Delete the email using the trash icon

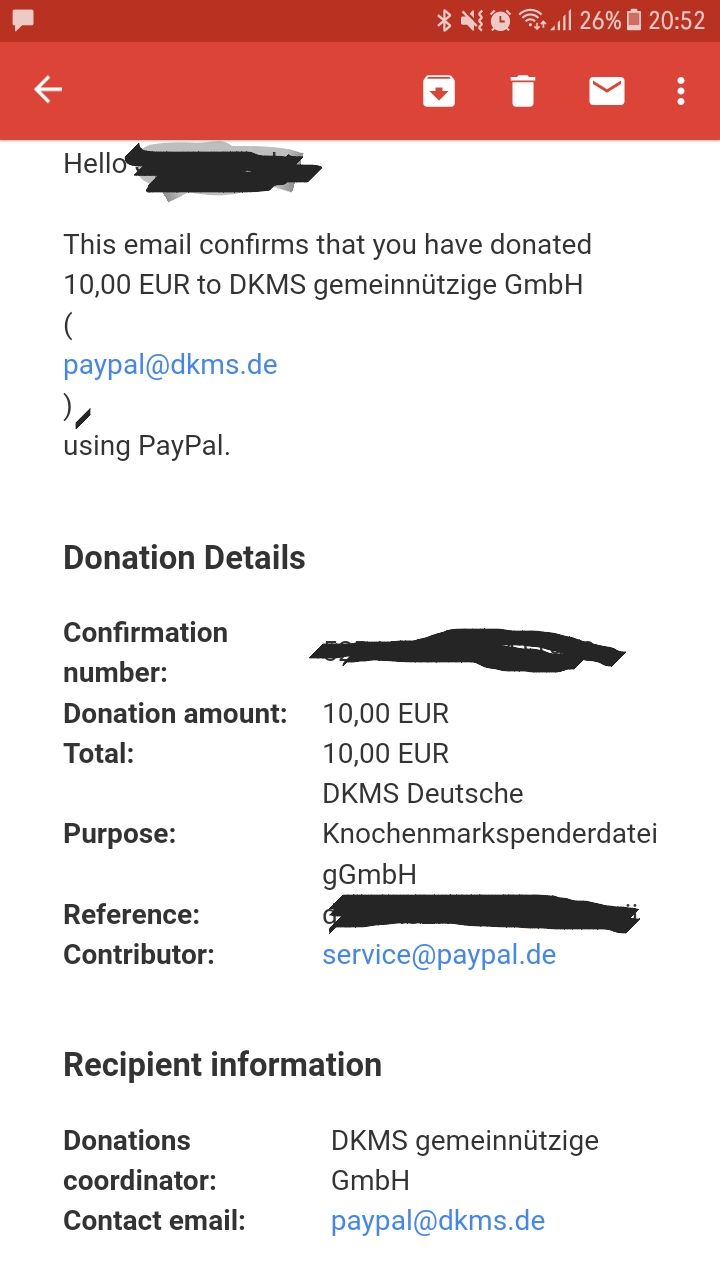(x=523, y=91)
